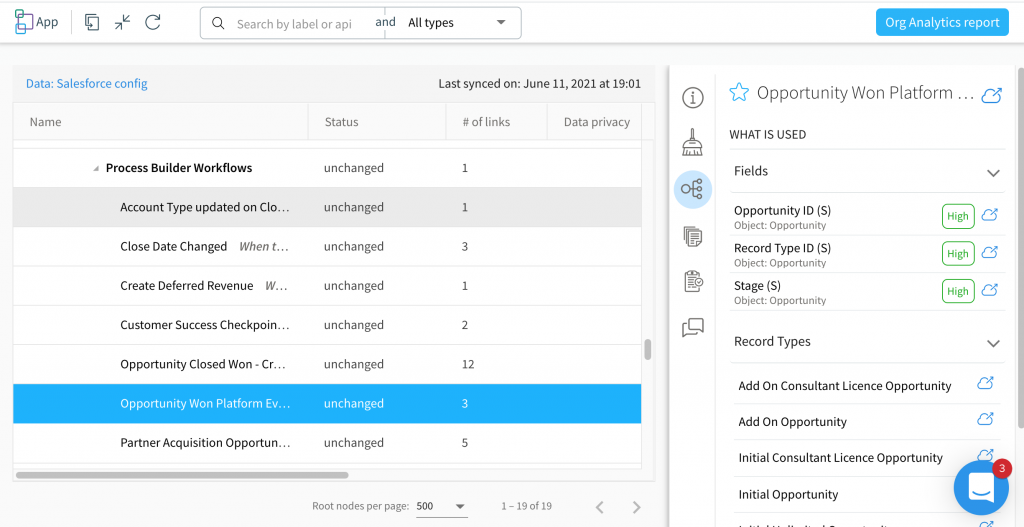1024x527 pixels.
Task: Open the Root nodes per page dropdown
Action: (x=441, y=506)
